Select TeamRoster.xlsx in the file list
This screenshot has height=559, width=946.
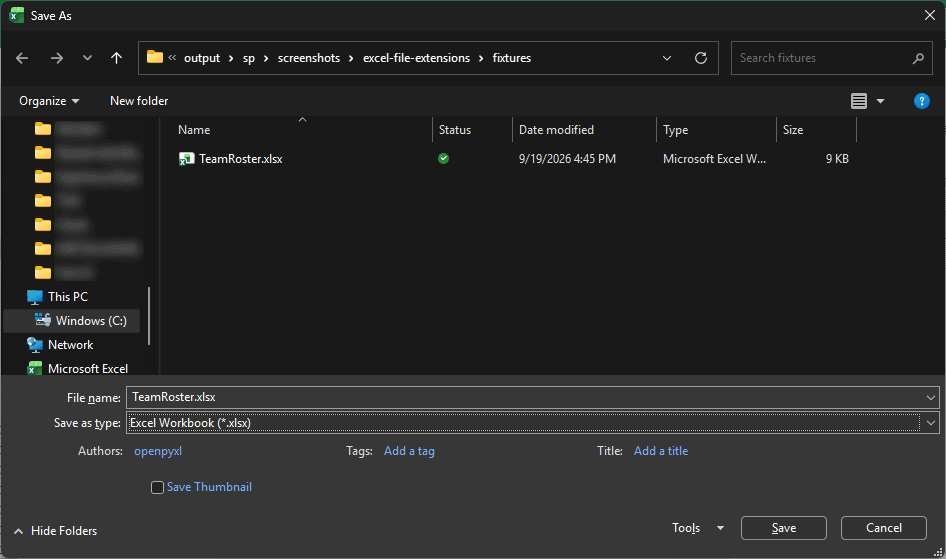(241, 159)
